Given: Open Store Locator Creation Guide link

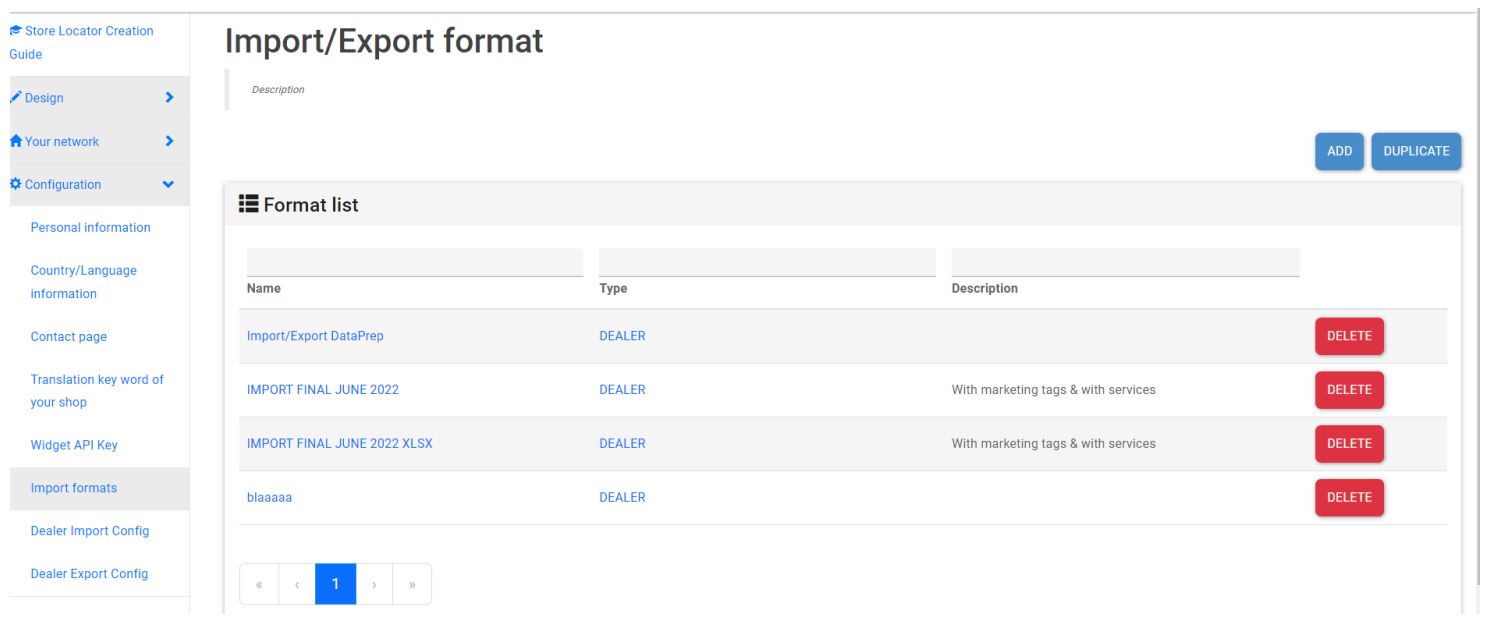Looking at the screenshot, I should pyautogui.click(x=82, y=42).
